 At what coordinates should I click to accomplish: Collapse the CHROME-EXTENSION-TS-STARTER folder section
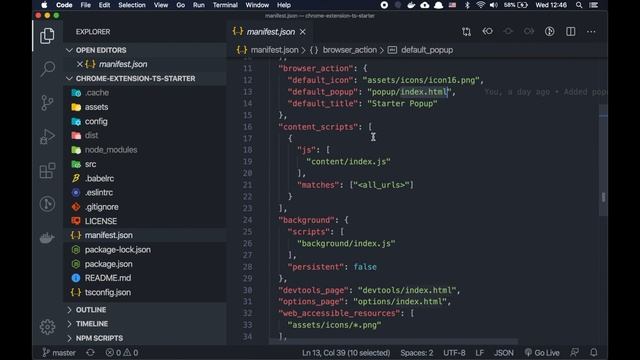(145, 78)
